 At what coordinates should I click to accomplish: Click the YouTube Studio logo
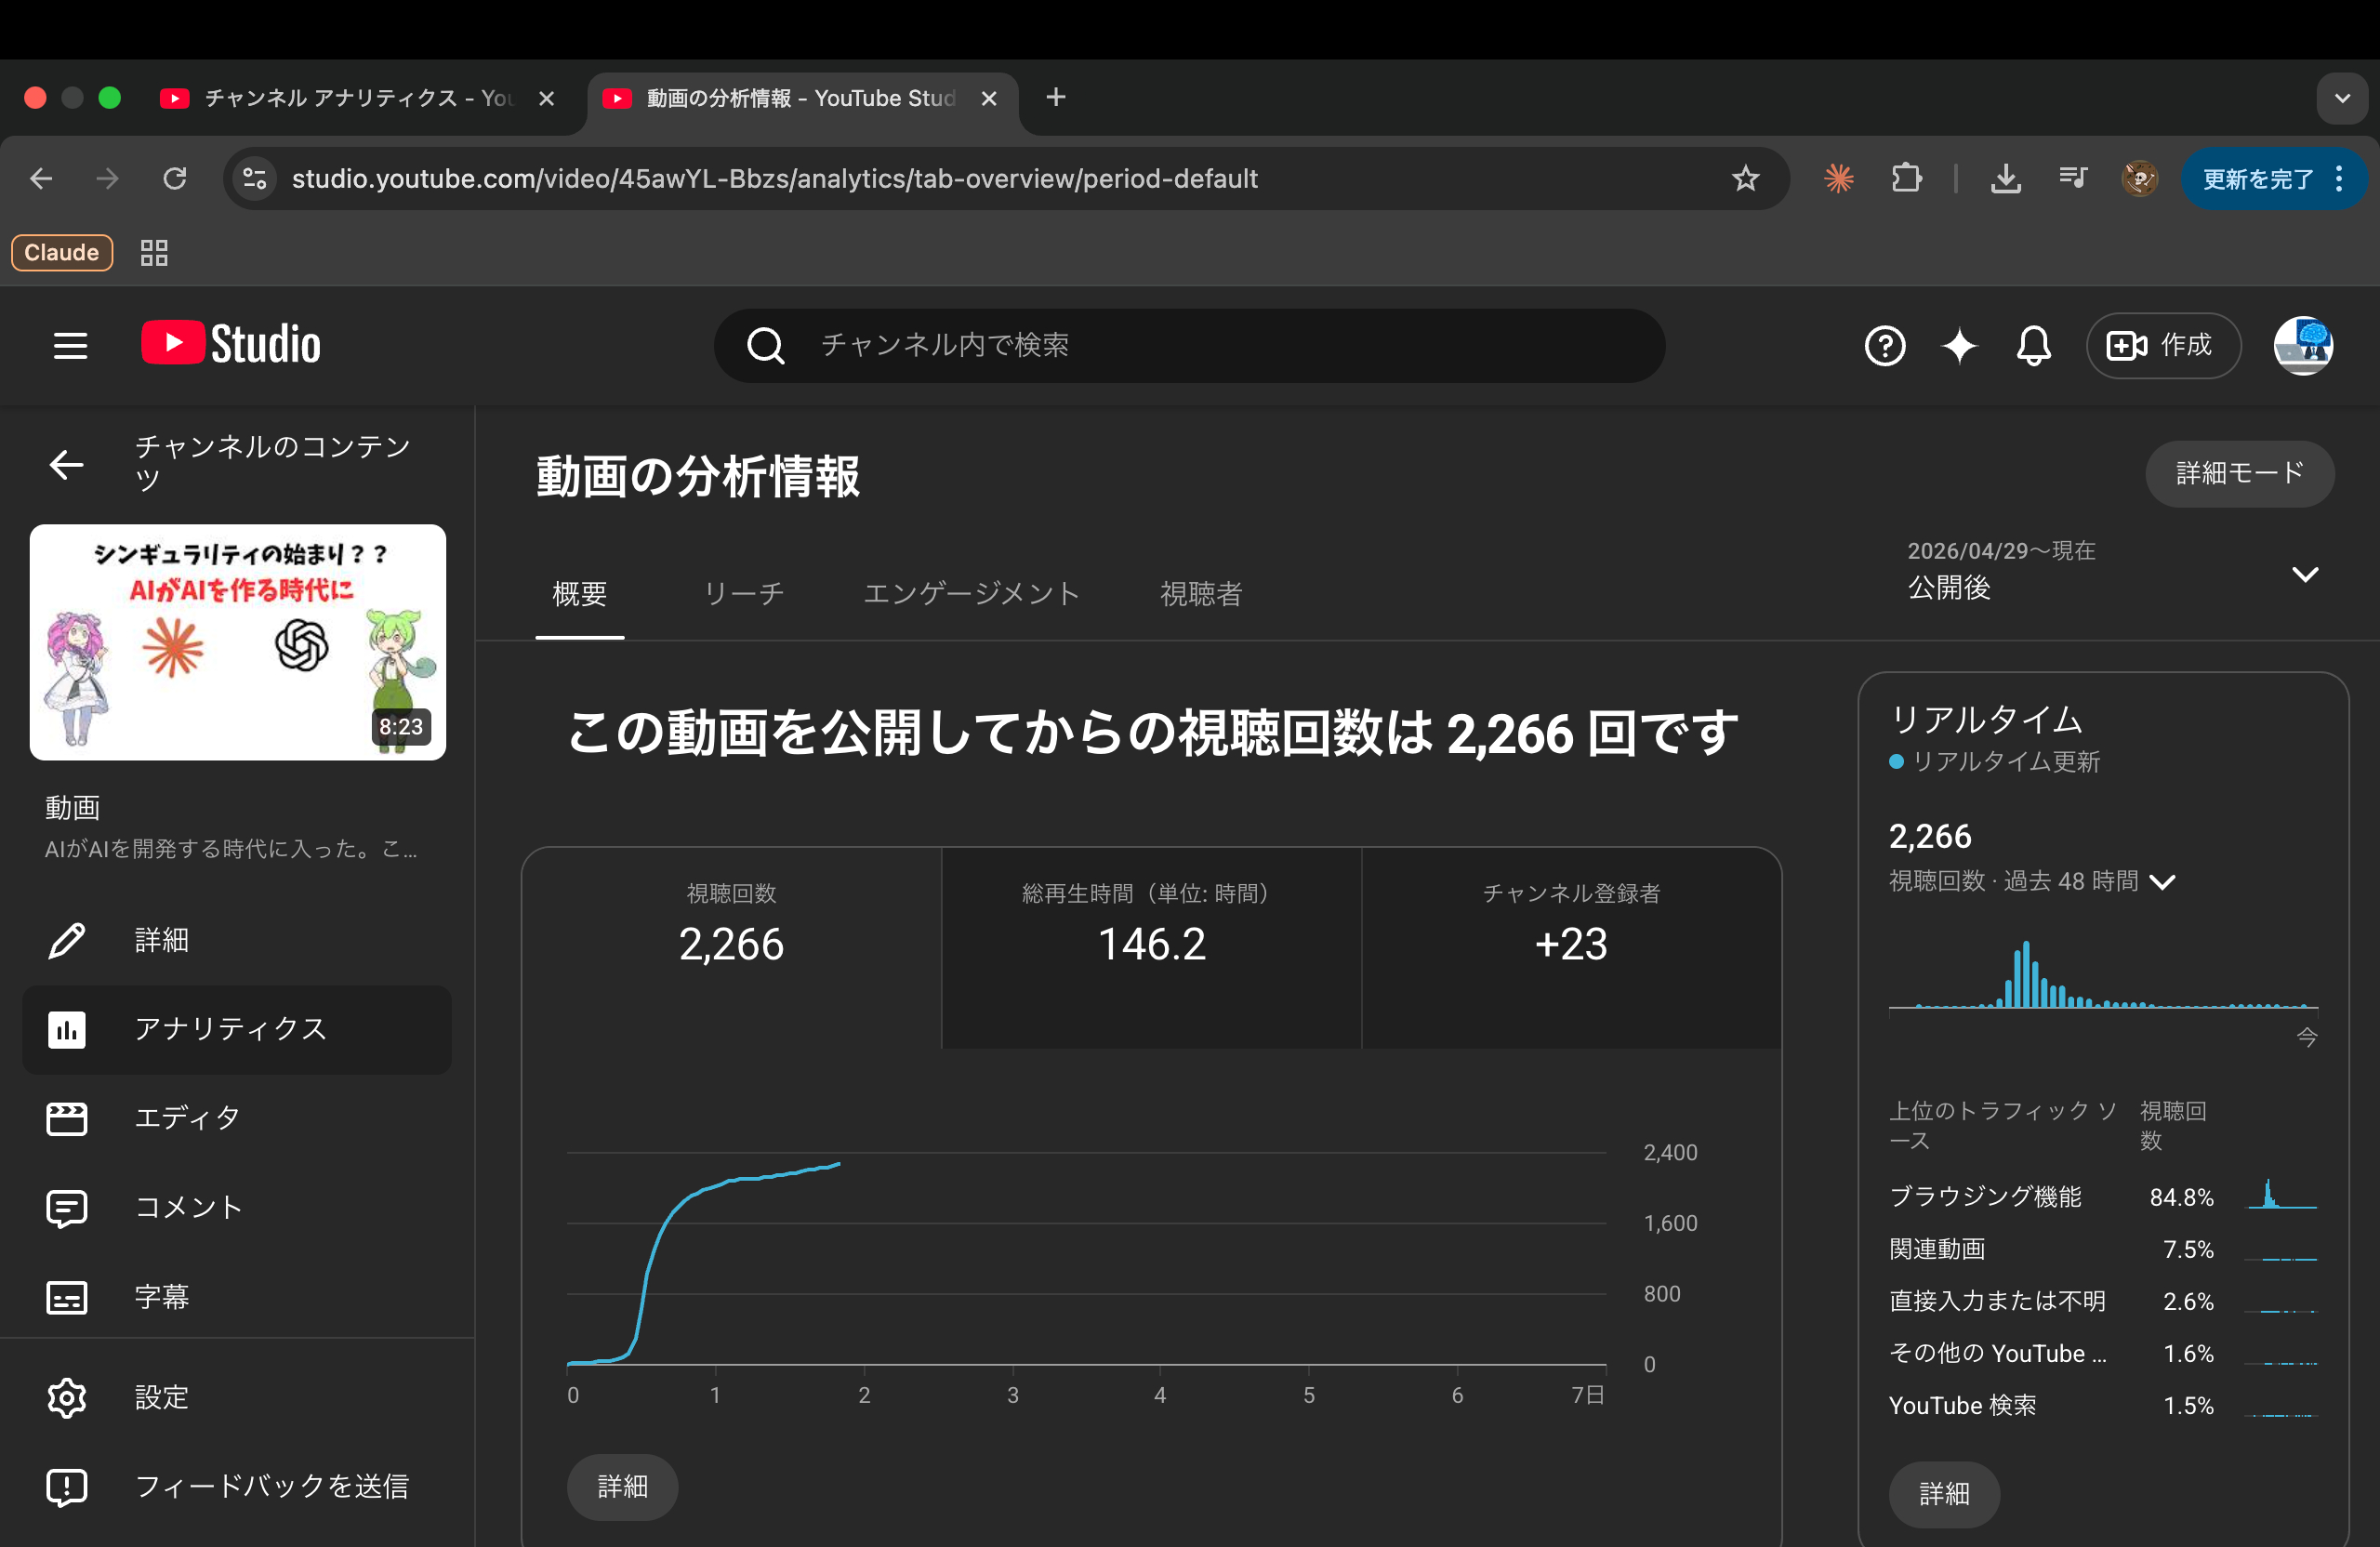[x=231, y=344]
